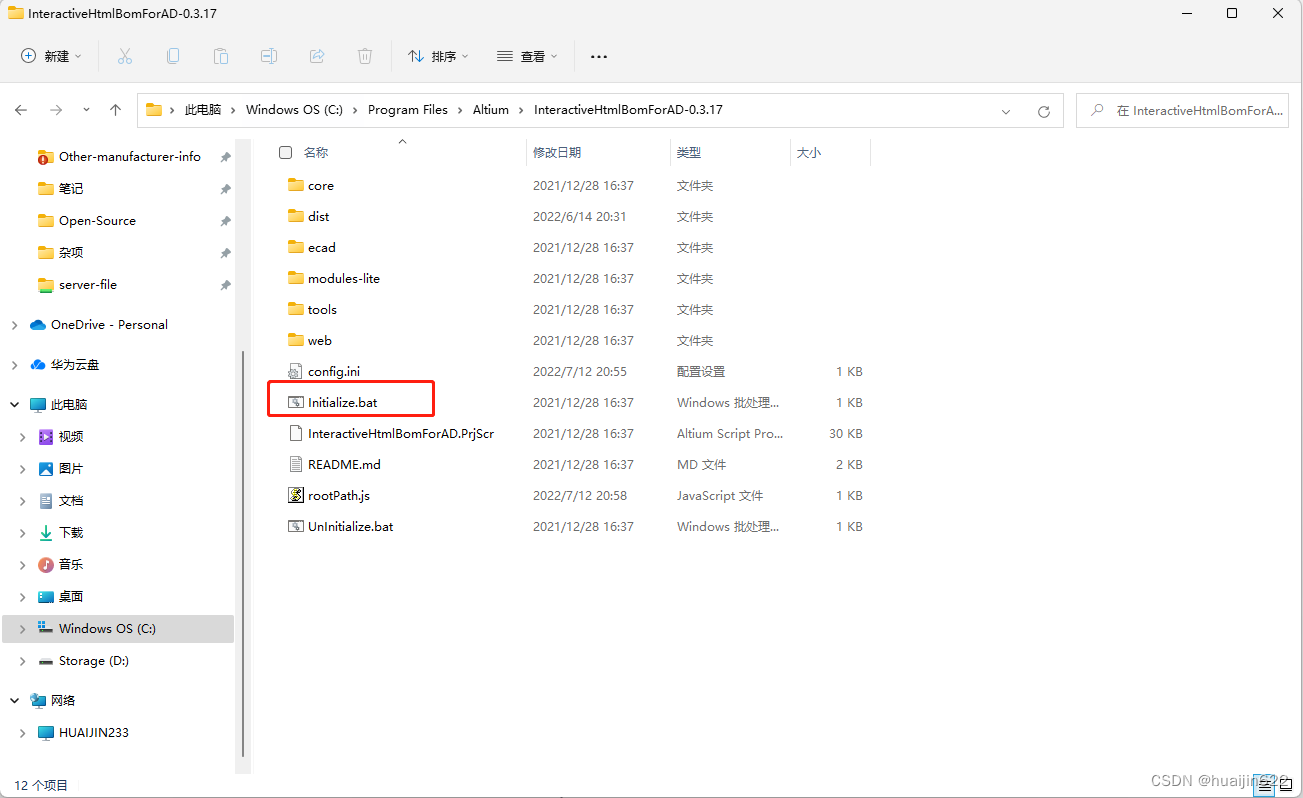The width and height of the screenshot is (1303, 798).
Task: Click the 音乐 music icon in sidebar
Action: coord(46,565)
